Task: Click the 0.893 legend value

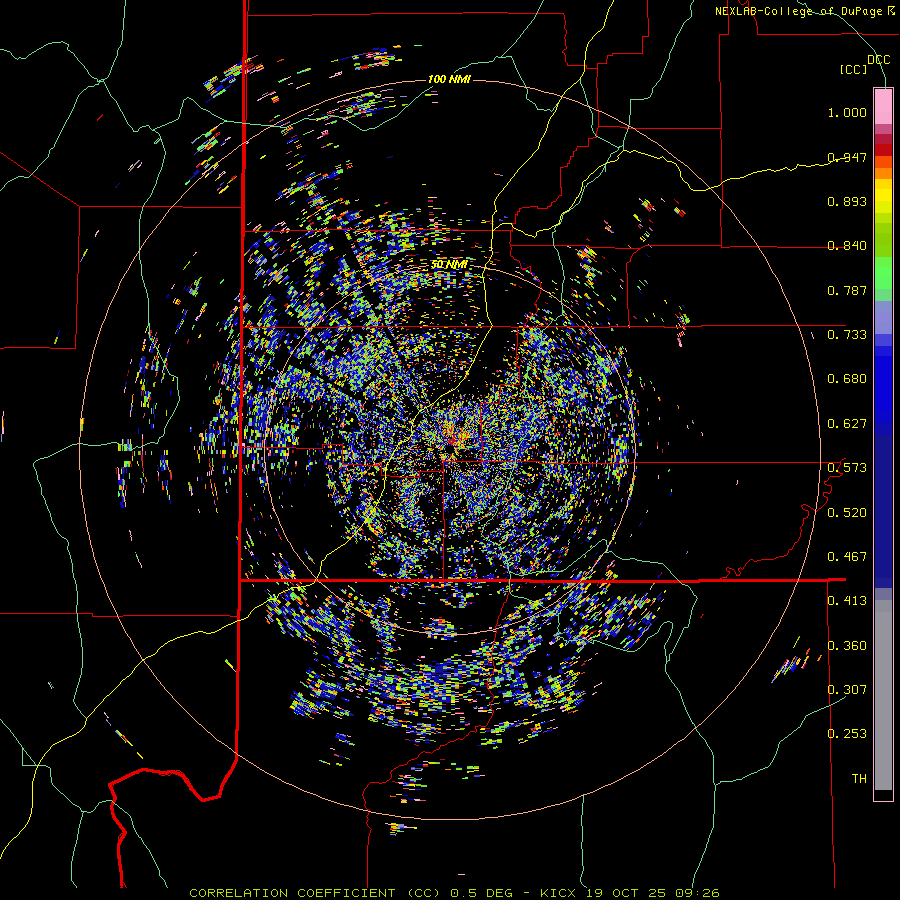Action: click(847, 201)
